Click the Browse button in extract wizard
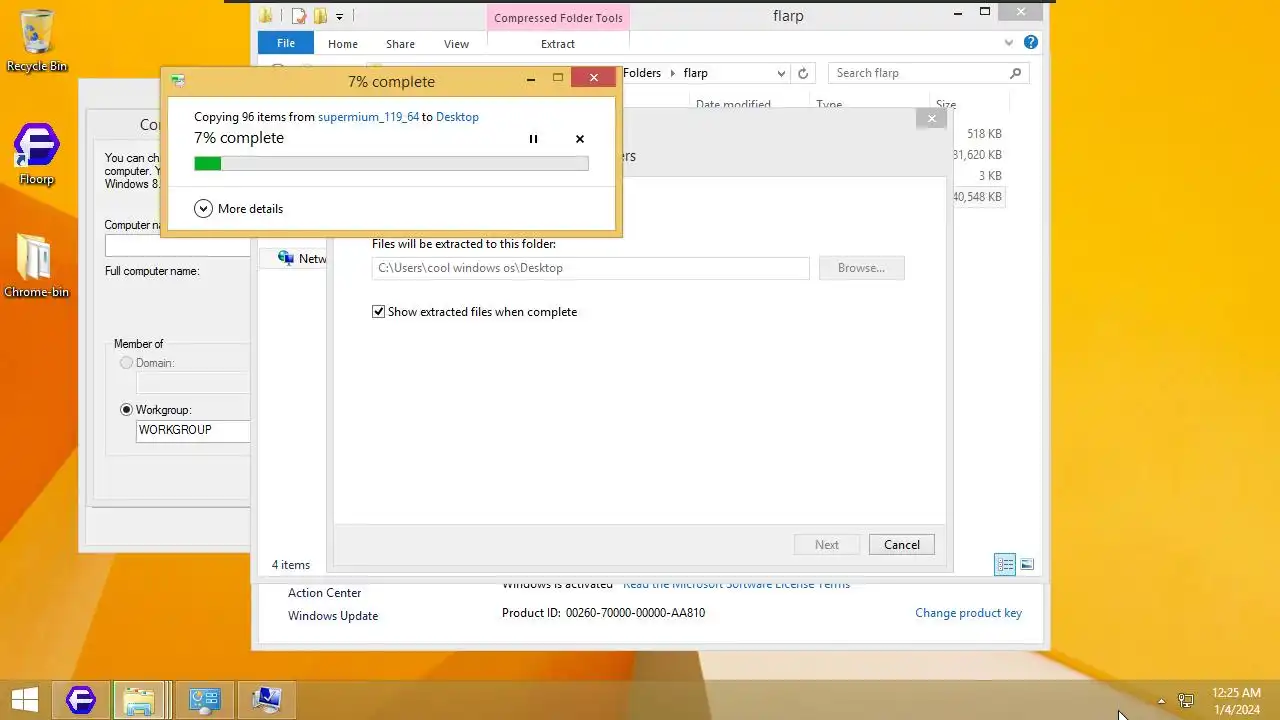This screenshot has width=1280, height=720. (861, 268)
